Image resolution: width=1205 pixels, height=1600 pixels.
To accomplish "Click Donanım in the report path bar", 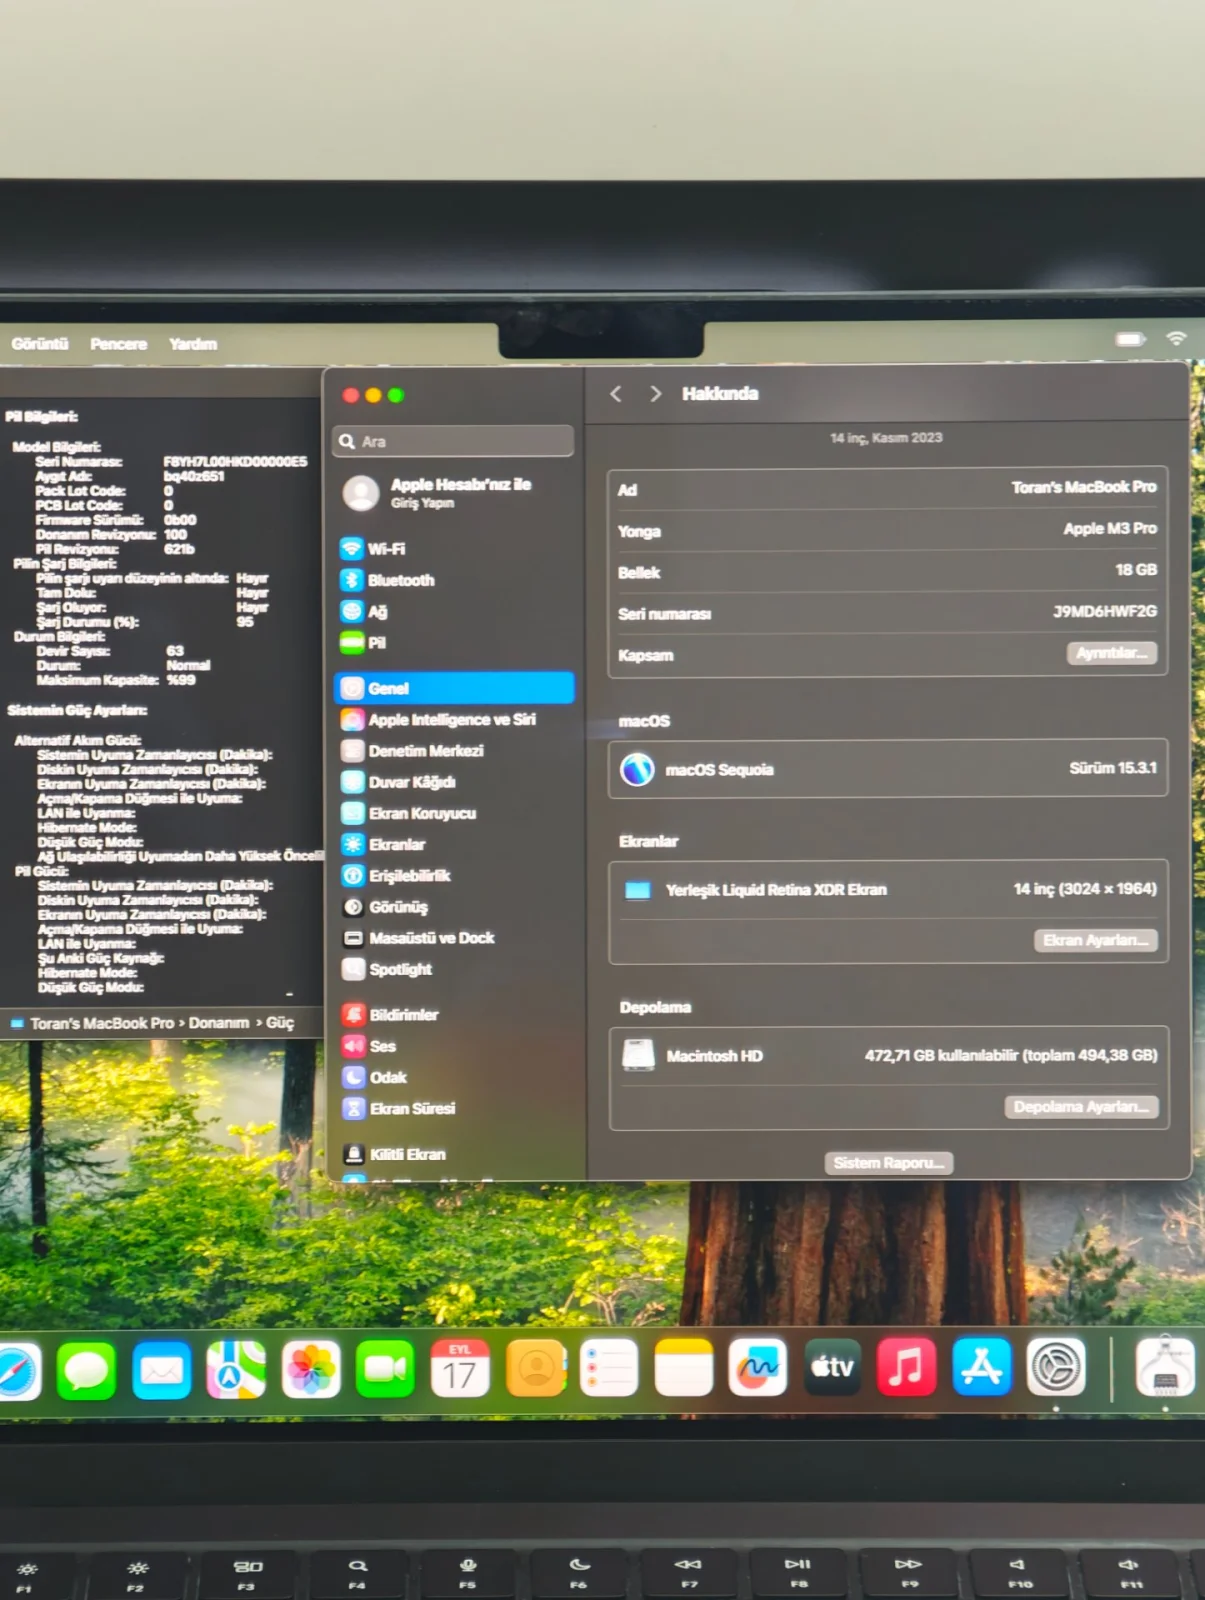I will pos(219,1023).
